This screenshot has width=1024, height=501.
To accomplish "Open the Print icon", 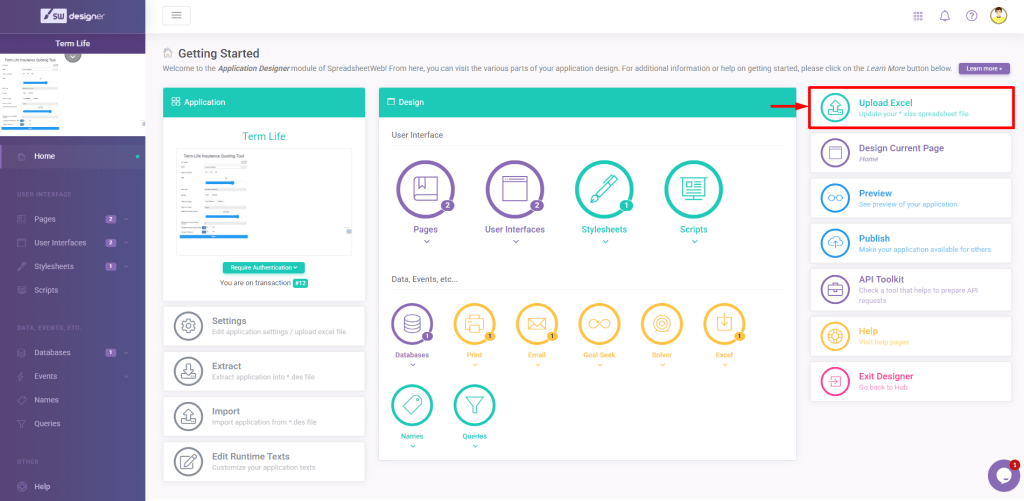I will 474,324.
